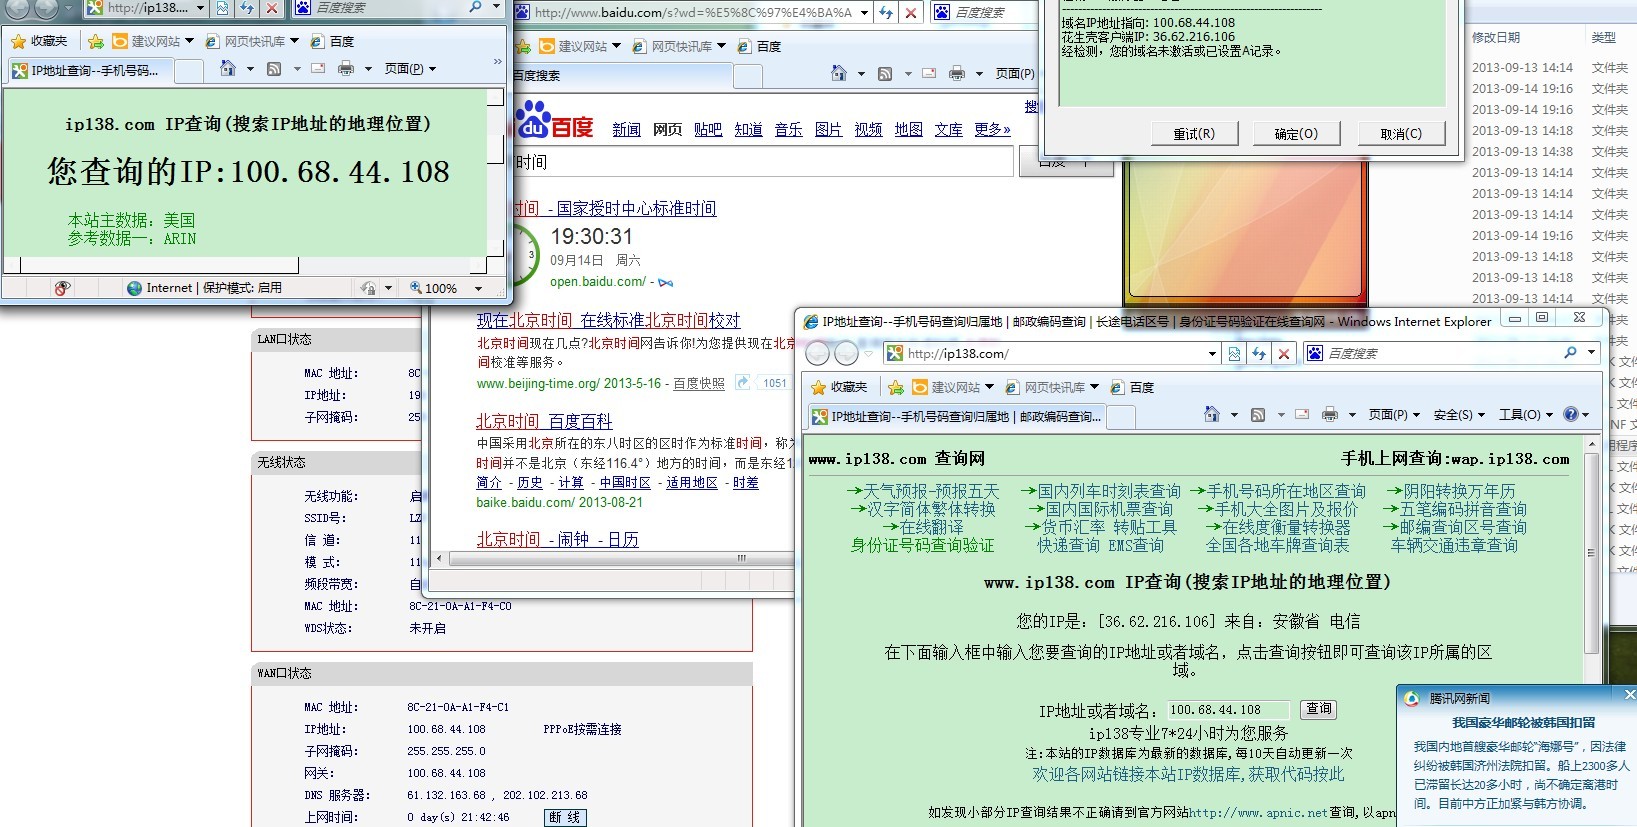The width and height of the screenshot is (1637, 827).
Task: Expand the 建议网站 dropdown in the front ip138 window
Action: pos(989,387)
